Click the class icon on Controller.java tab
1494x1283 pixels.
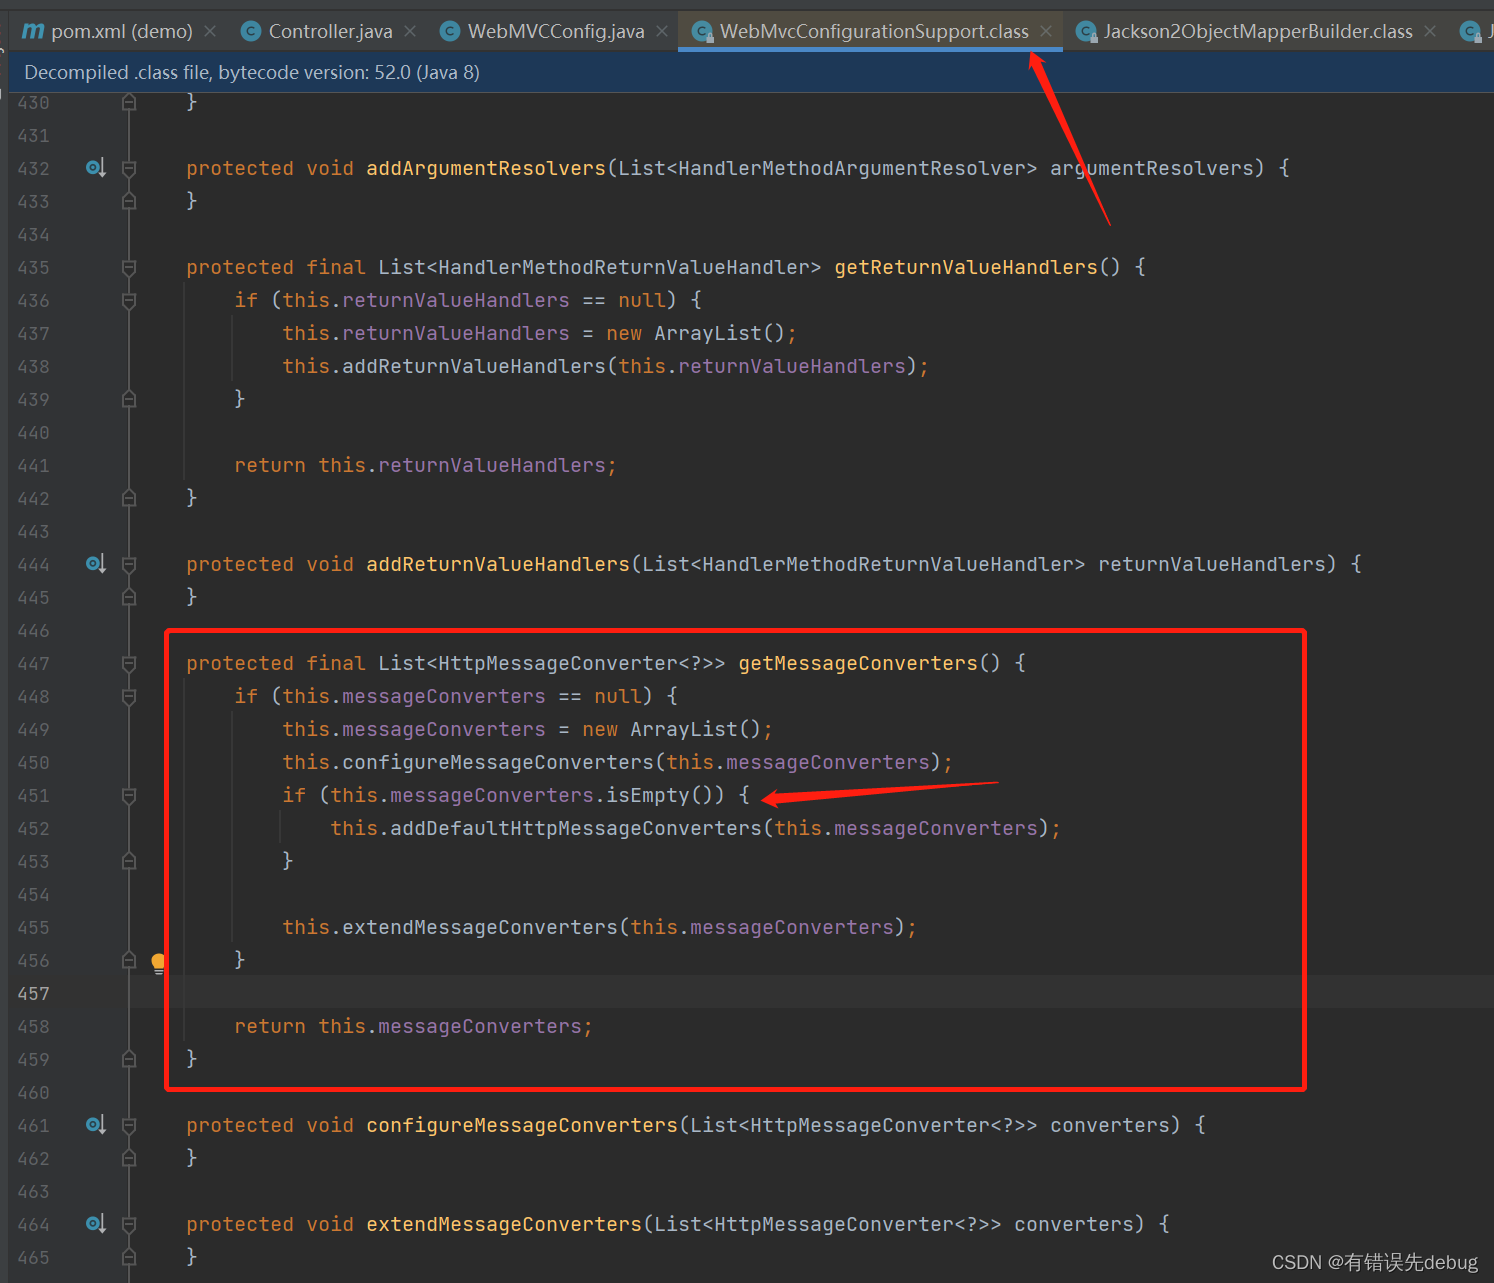(251, 31)
